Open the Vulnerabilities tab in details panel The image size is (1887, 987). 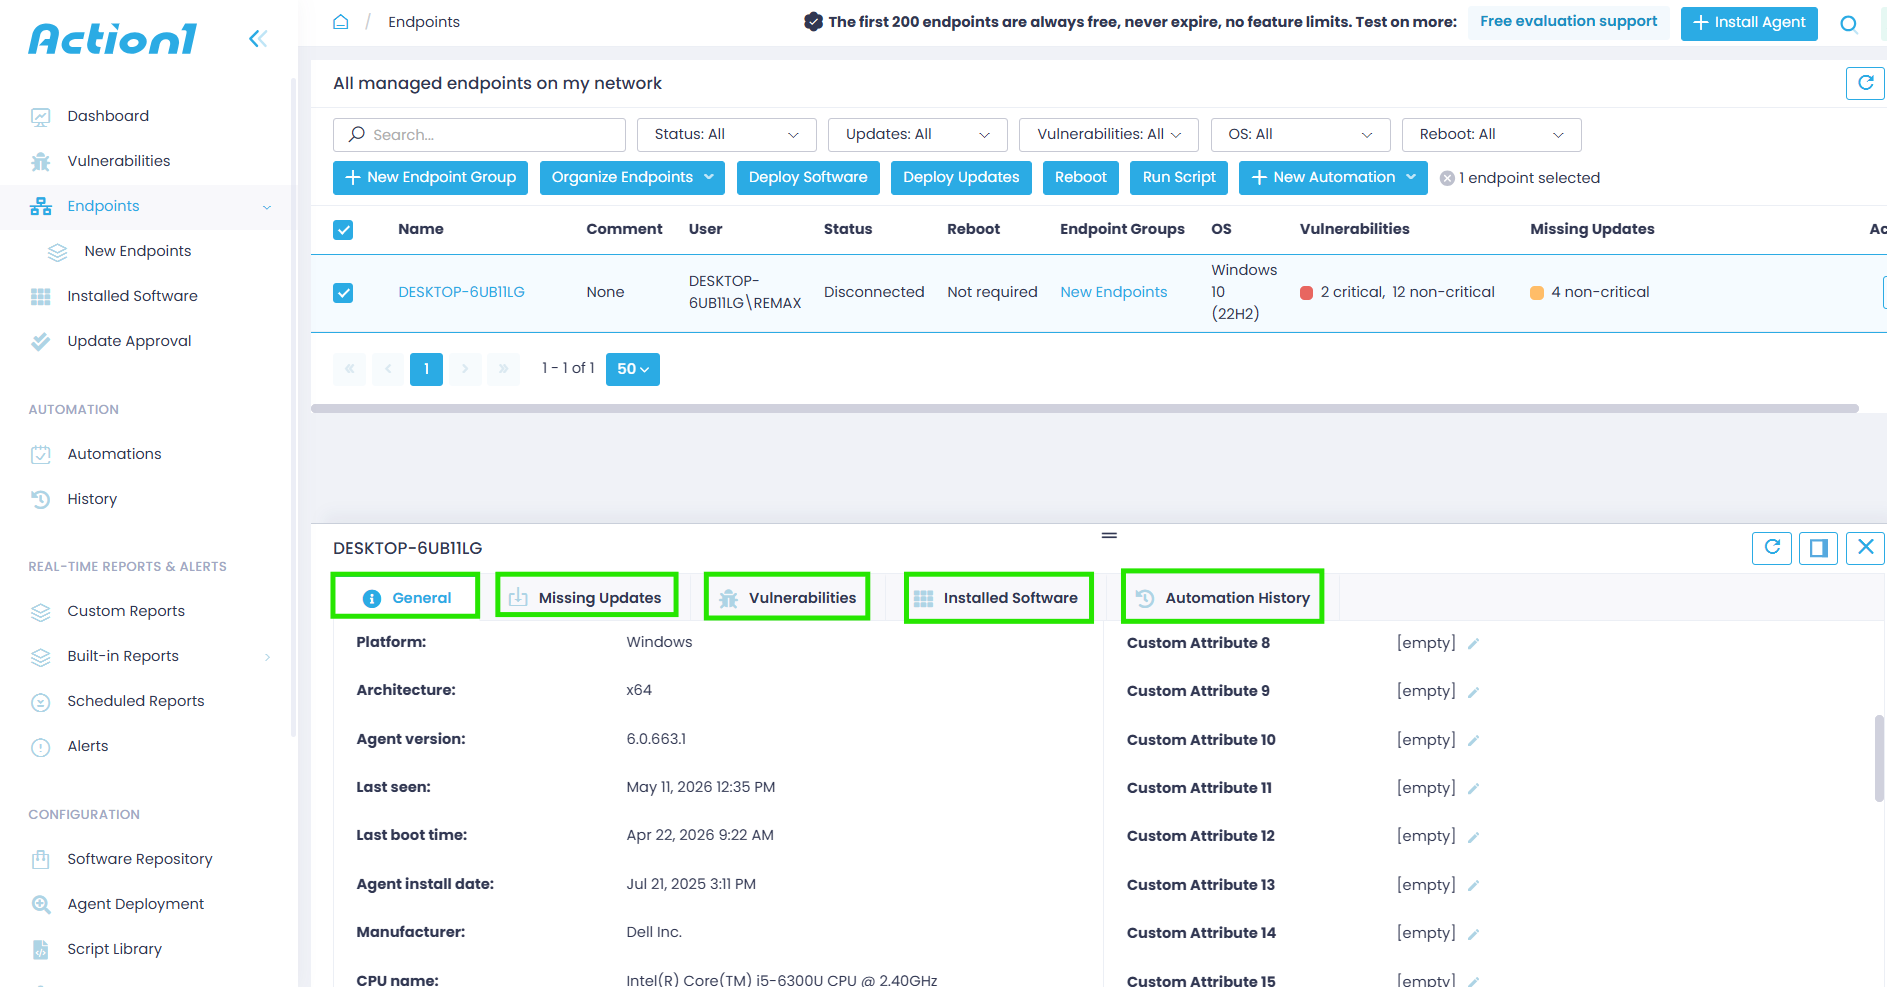(787, 598)
